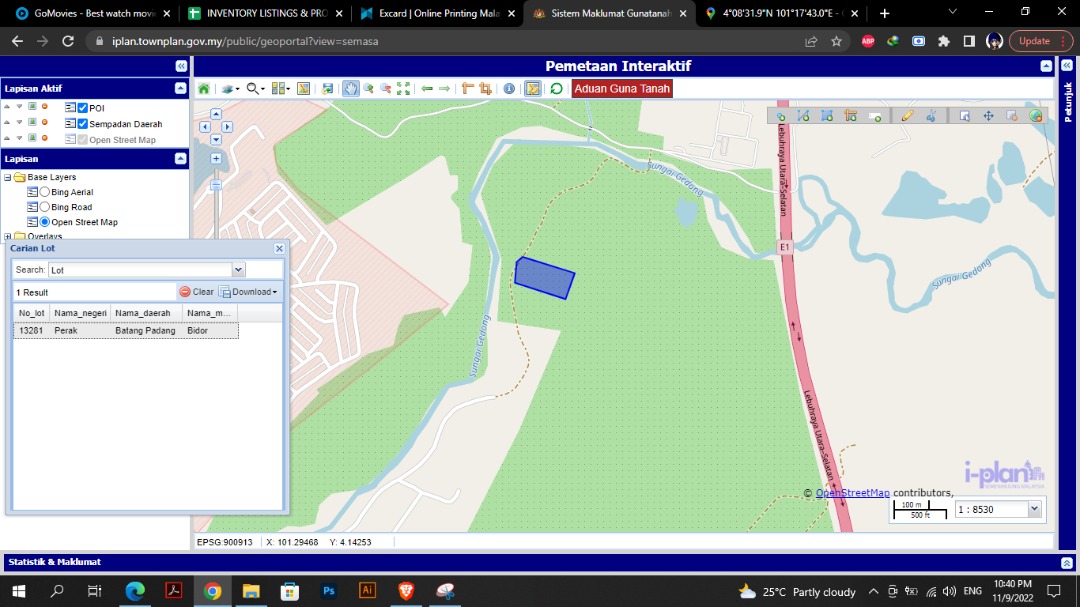Click the map zoom slider handle
Viewport: 1080px width, 607px height.
tap(216, 185)
